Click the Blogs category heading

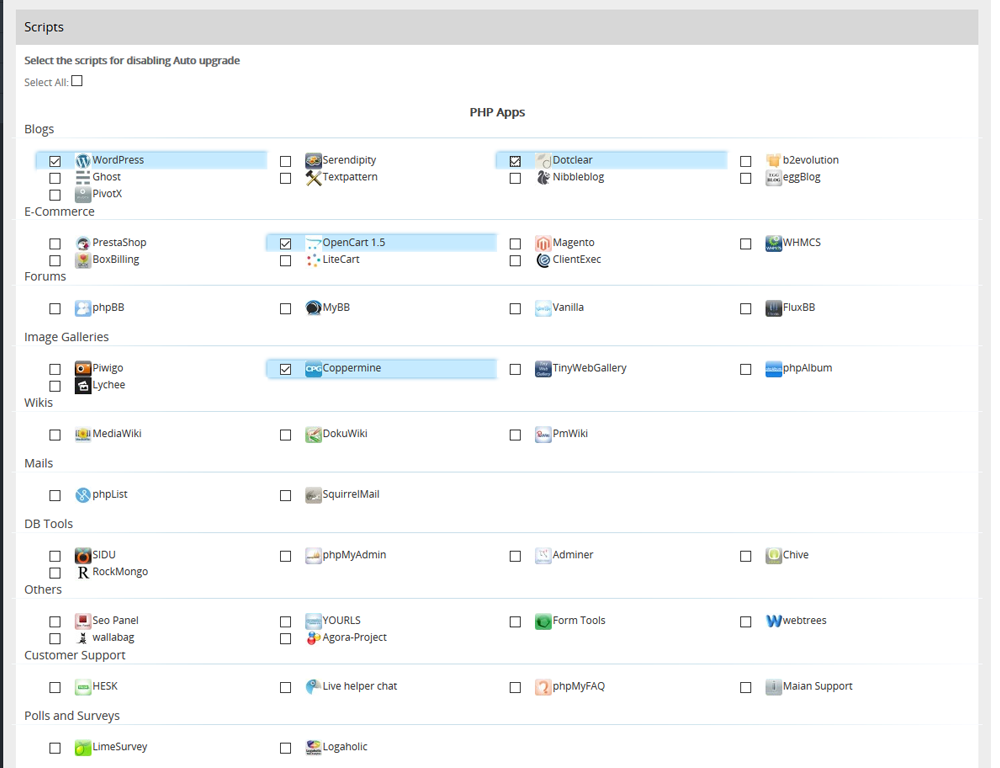pos(39,129)
